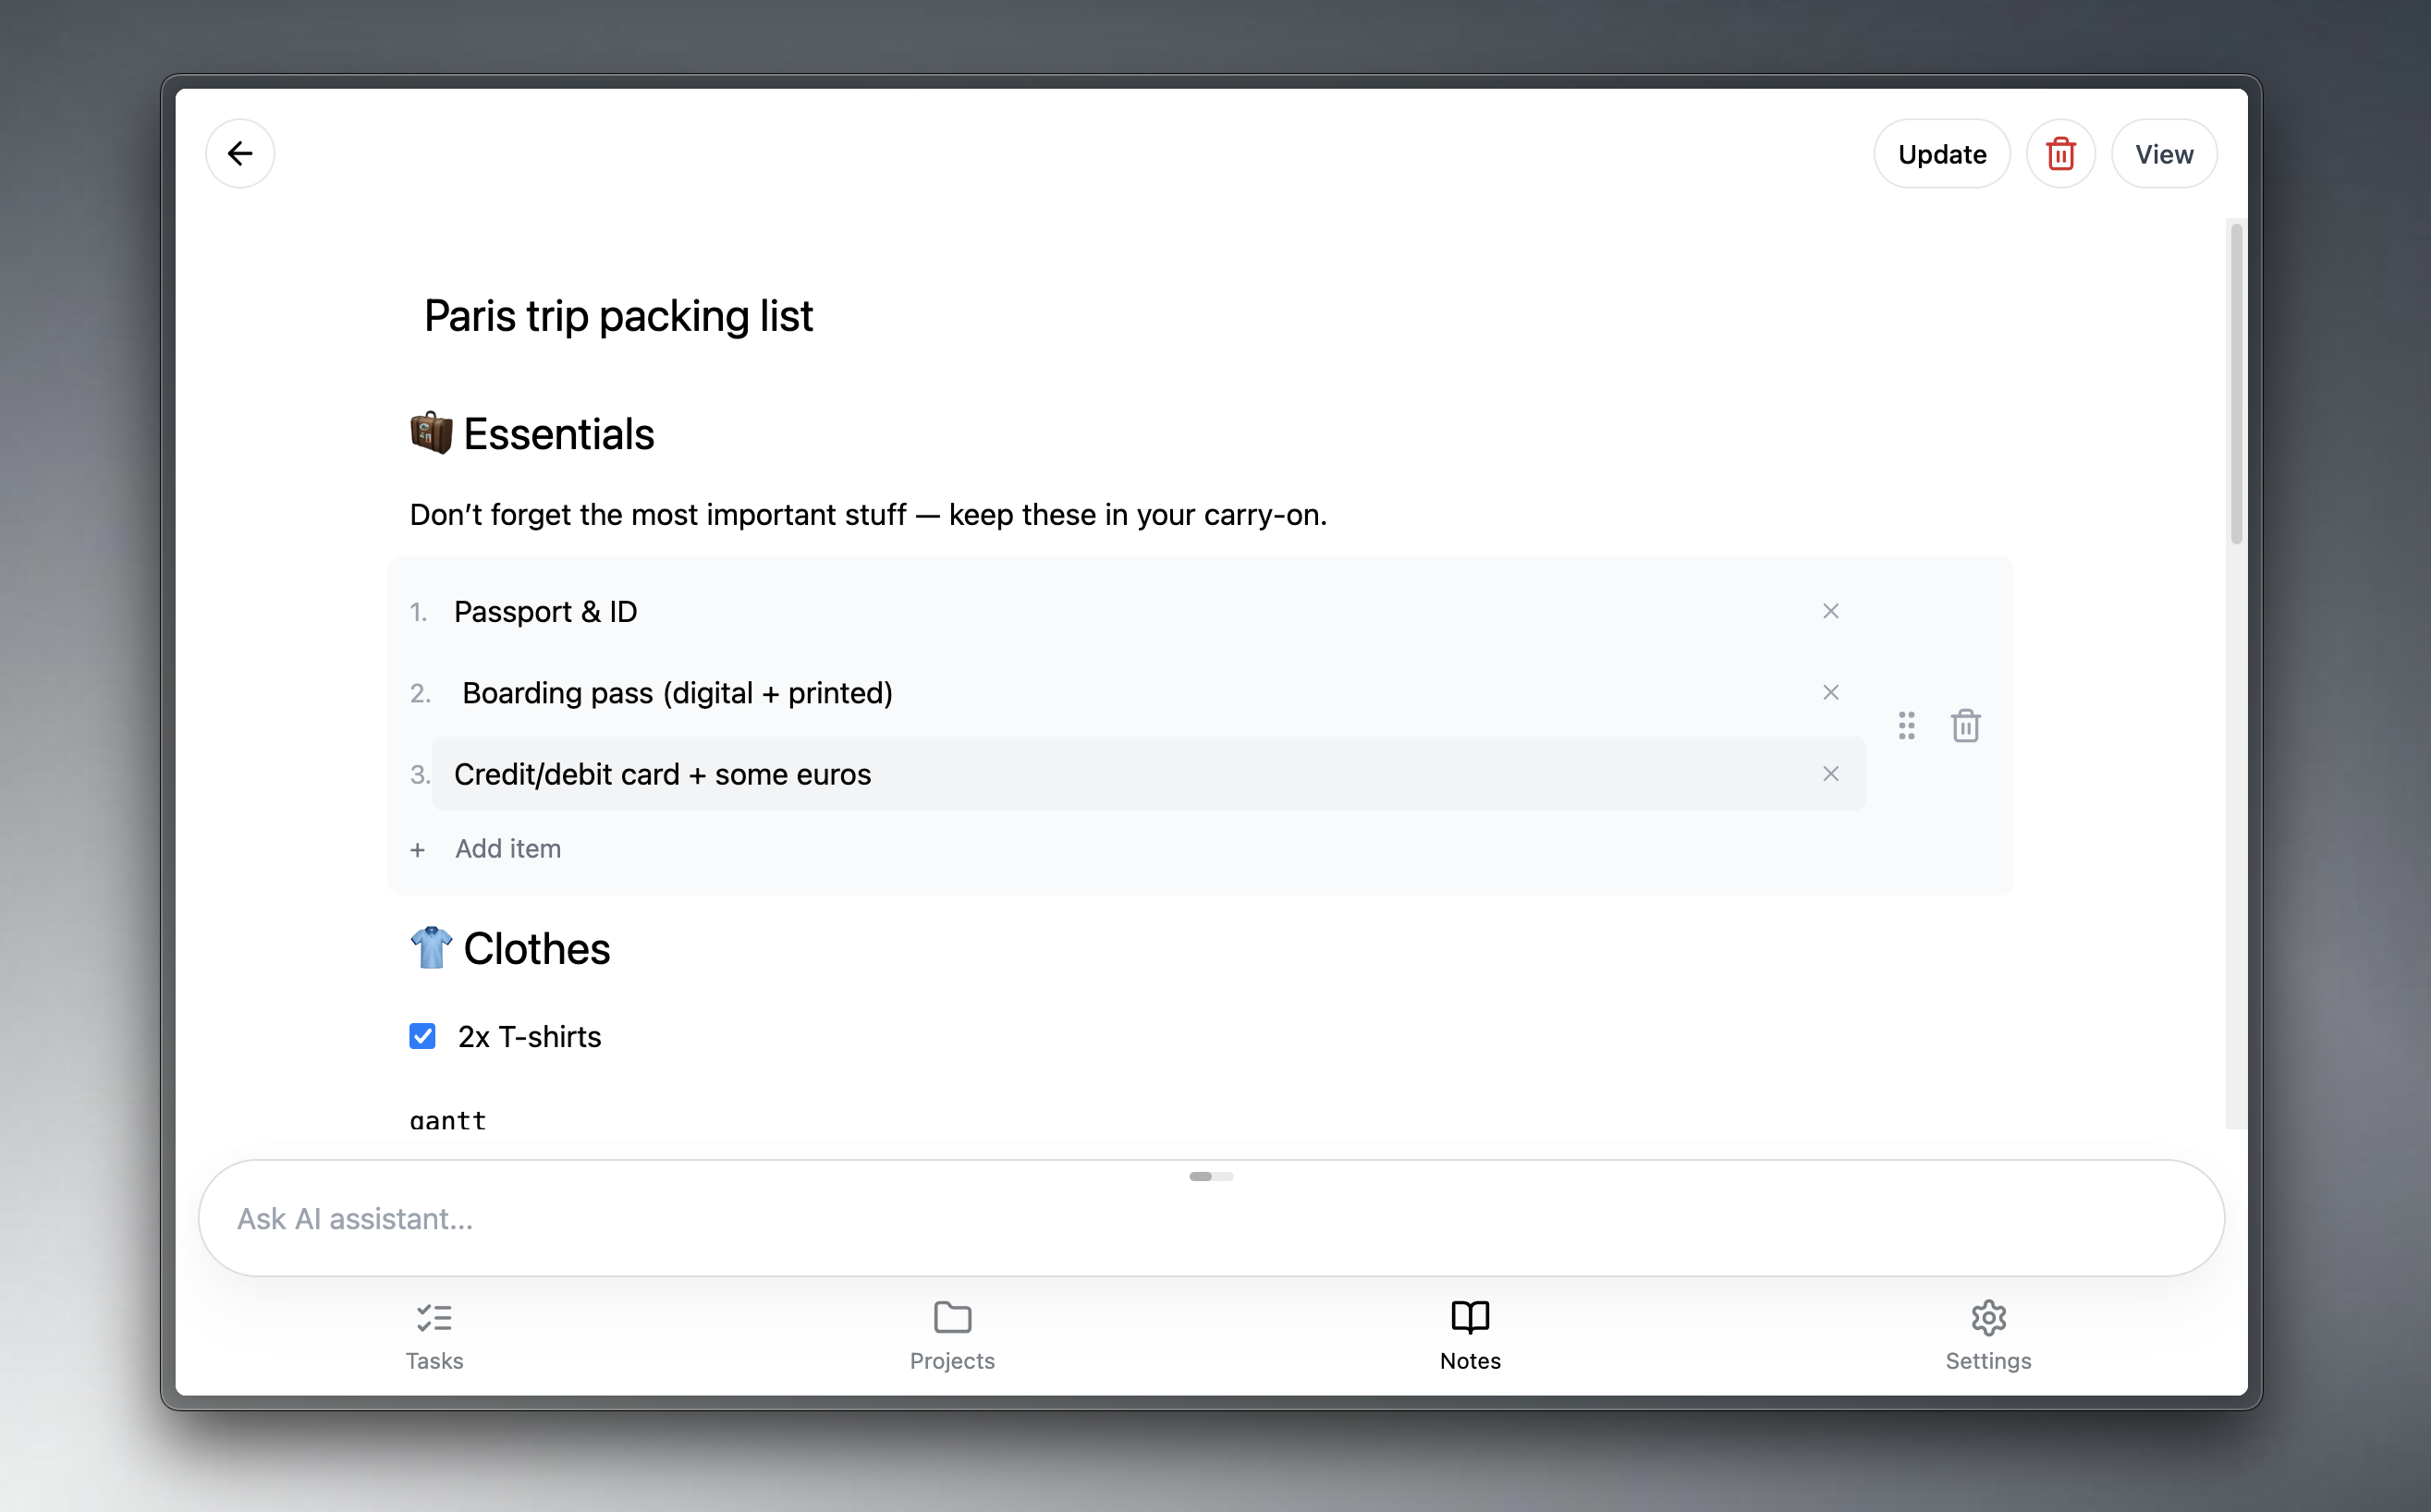The width and height of the screenshot is (2431, 1512).
Task: Click the back arrow button
Action: [x=240, y=154]
